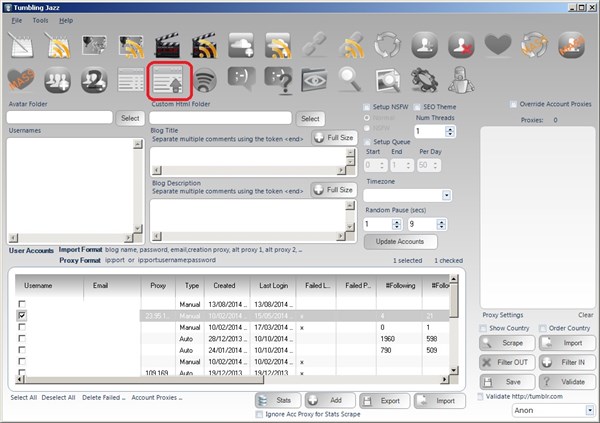Click the update account page icon circled in red
This screenshot has height=423, width=600.
coord(168,80)
